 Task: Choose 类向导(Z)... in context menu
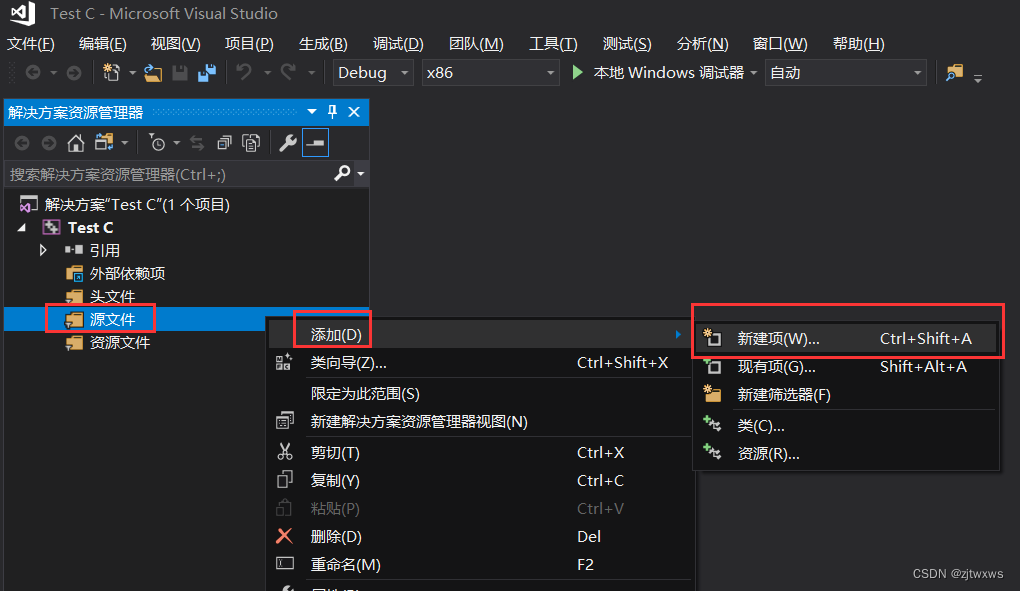tap(480, 363)
